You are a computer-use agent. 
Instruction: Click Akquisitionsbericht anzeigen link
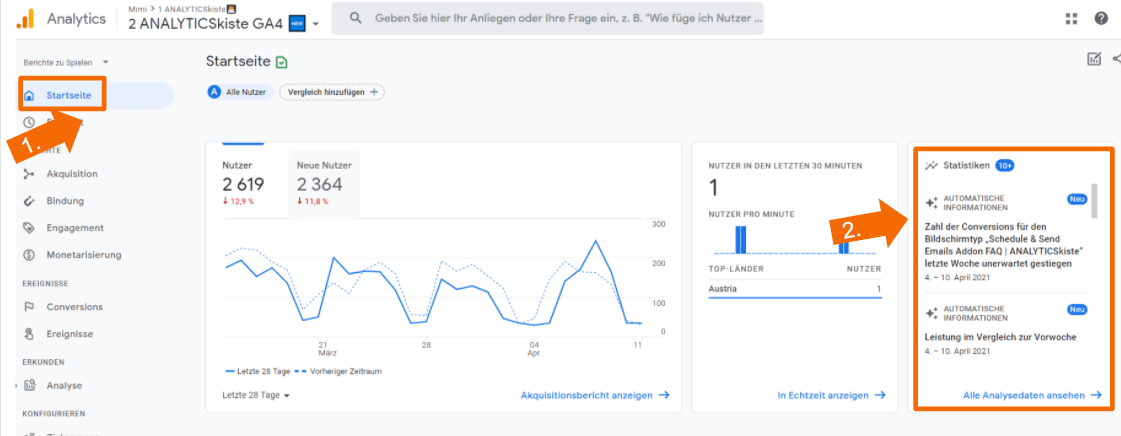click(595, 395)
